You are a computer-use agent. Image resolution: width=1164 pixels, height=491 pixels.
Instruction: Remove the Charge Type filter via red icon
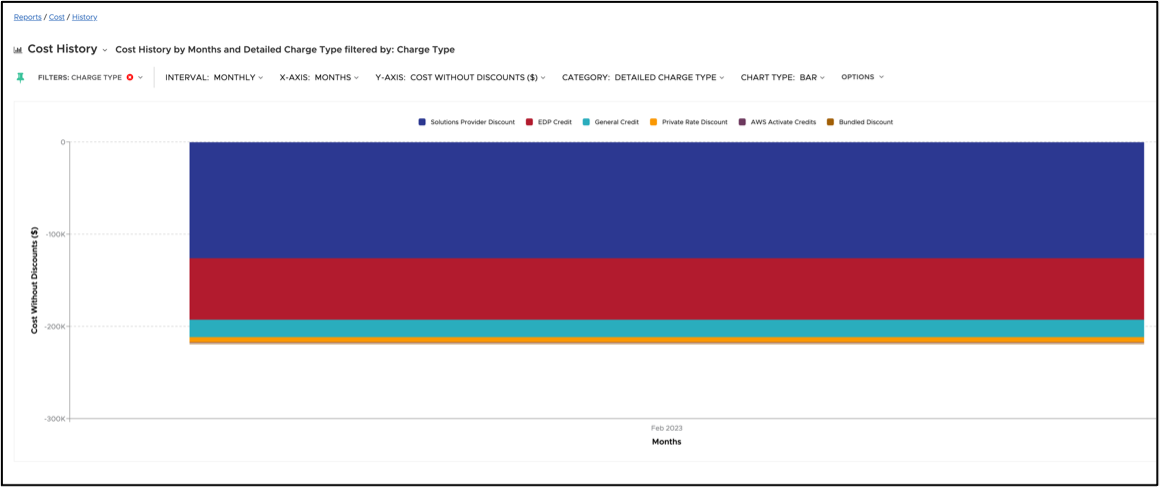click(x=130, y=77)
